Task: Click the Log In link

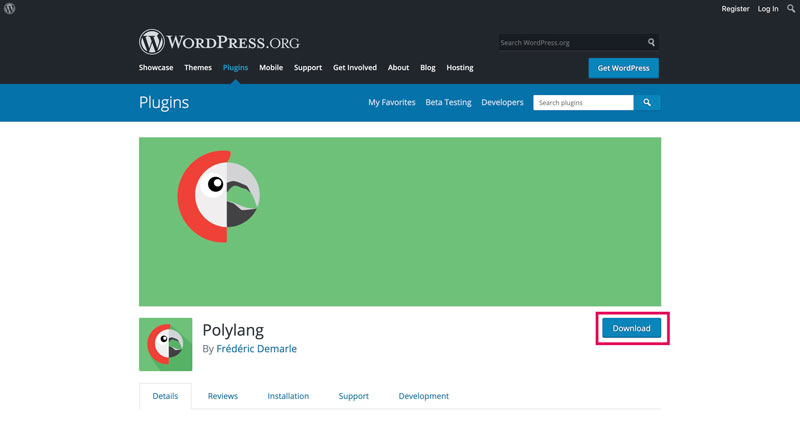Action: click(x=767, y=9)
